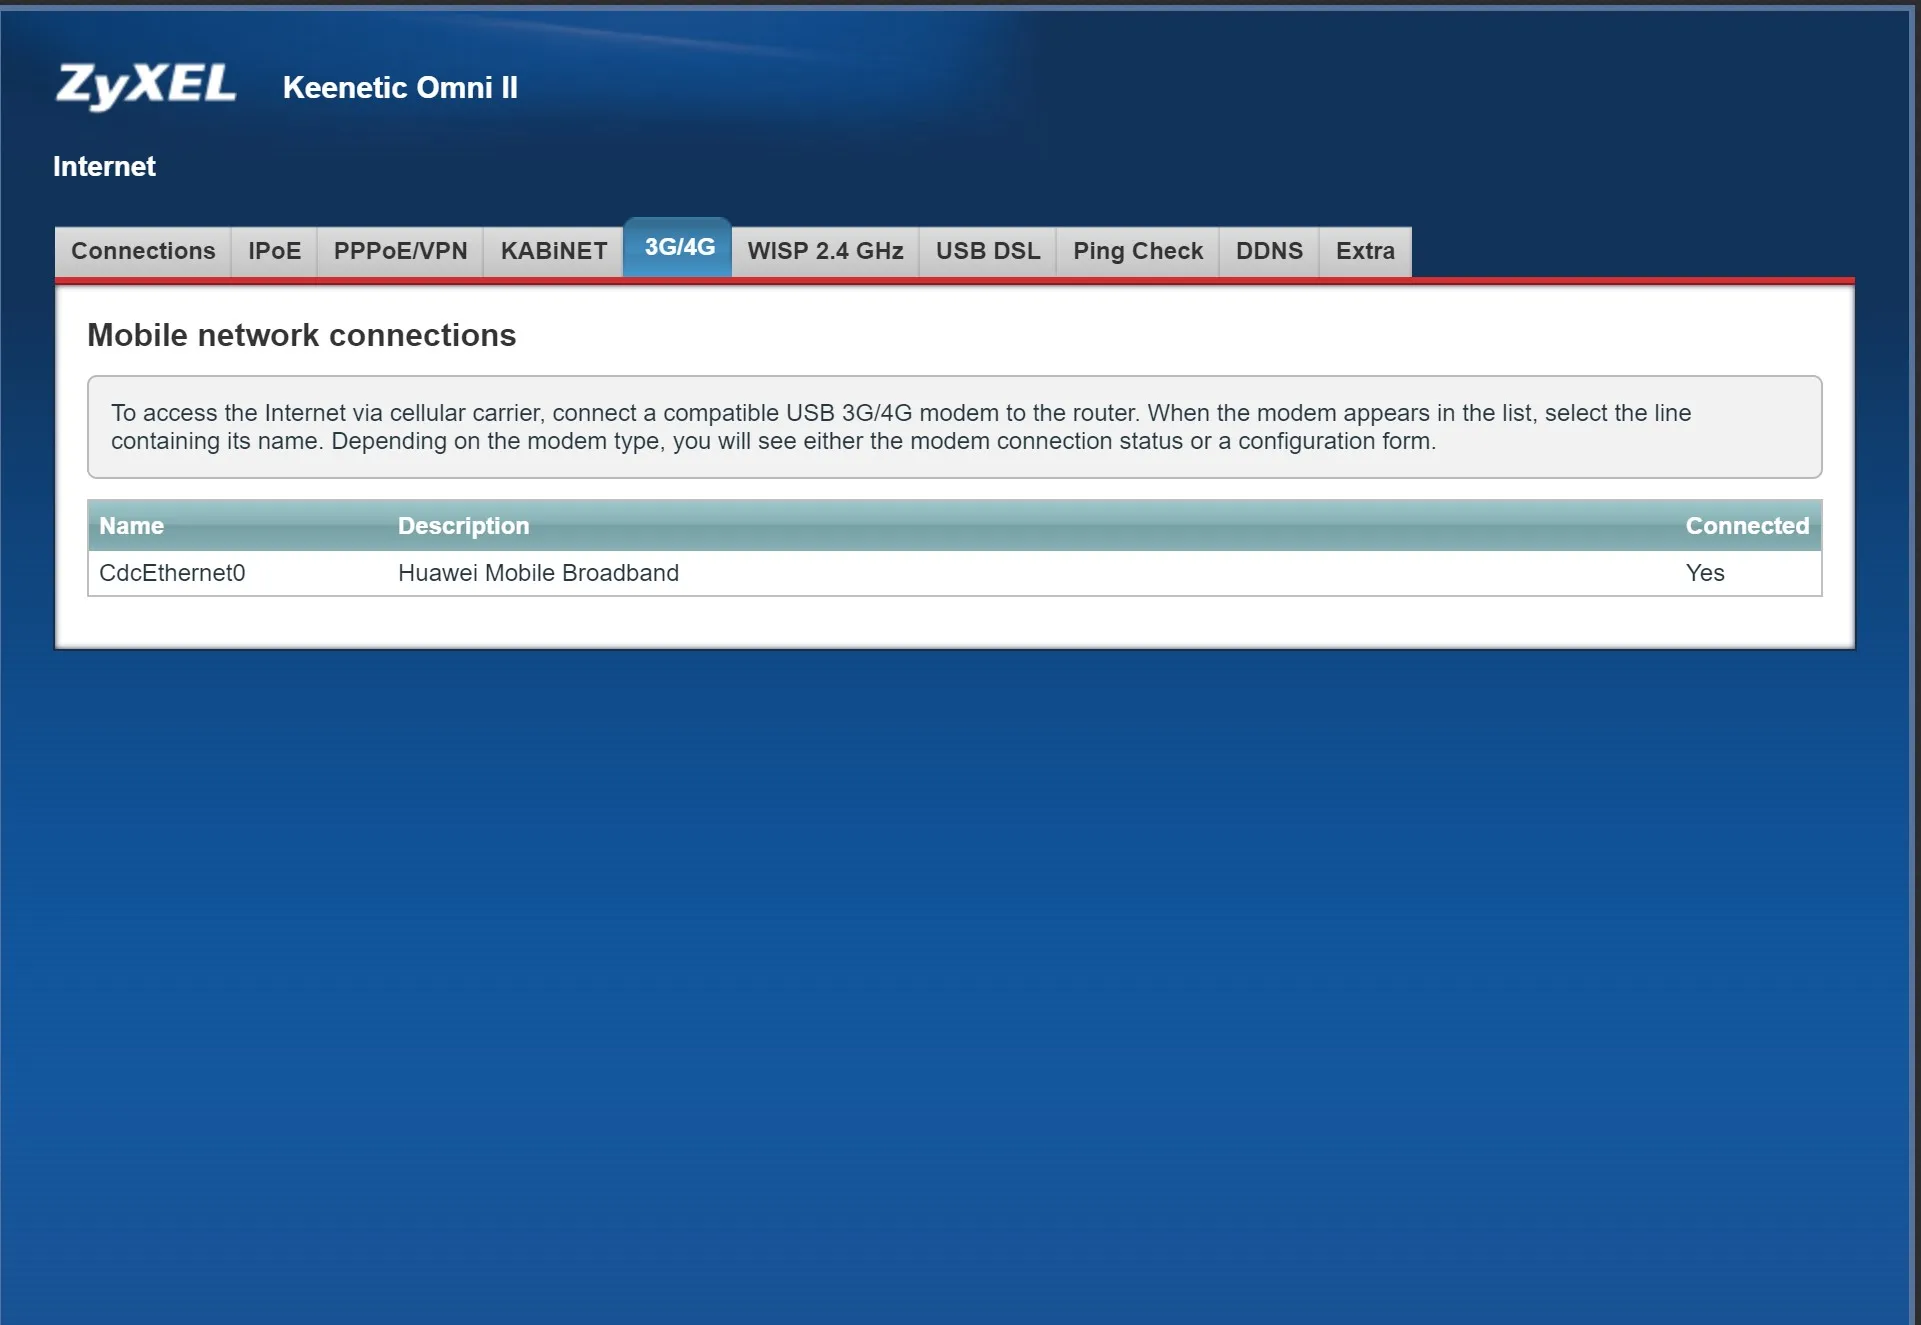
Task: Click the ZyXEL logo
Action: tap(146, 85)
